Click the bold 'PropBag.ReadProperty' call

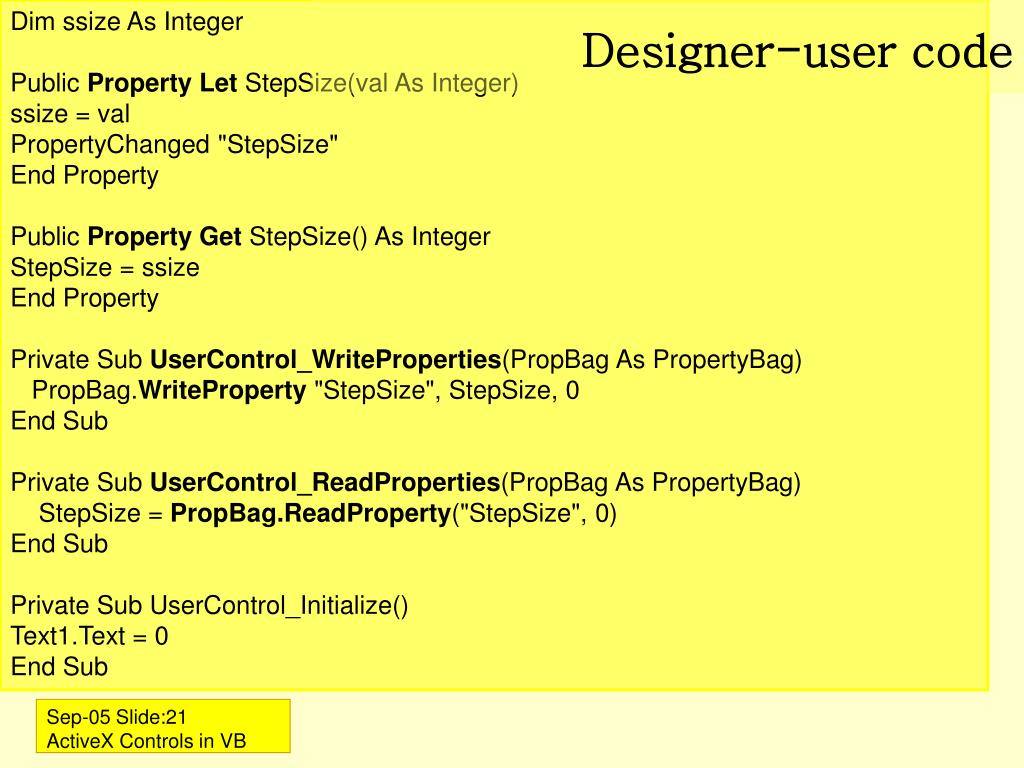[311, 513]
